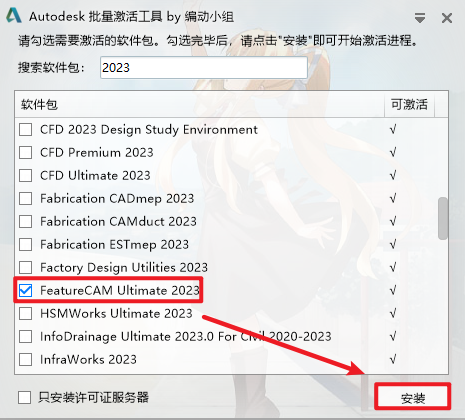Screen dimensions: 465x420
Task: Check the HSMWorks Ultimate 2023 checkbox
Action: [26, 313]
